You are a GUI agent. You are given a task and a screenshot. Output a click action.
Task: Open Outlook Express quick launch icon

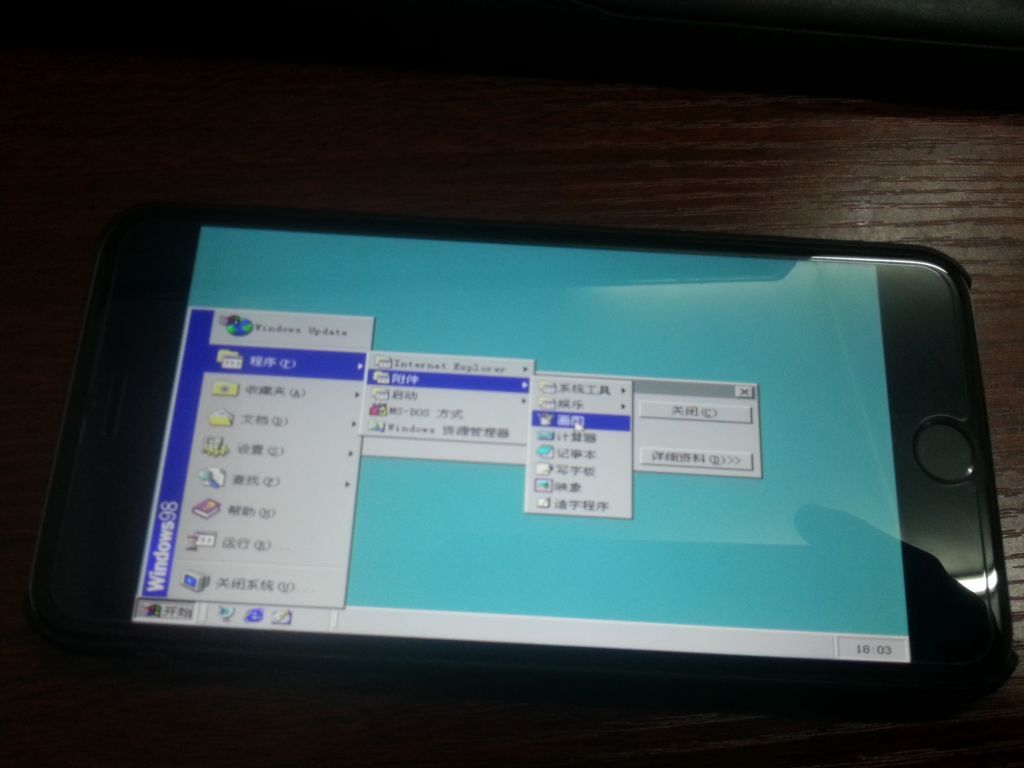tap(282, 618)
